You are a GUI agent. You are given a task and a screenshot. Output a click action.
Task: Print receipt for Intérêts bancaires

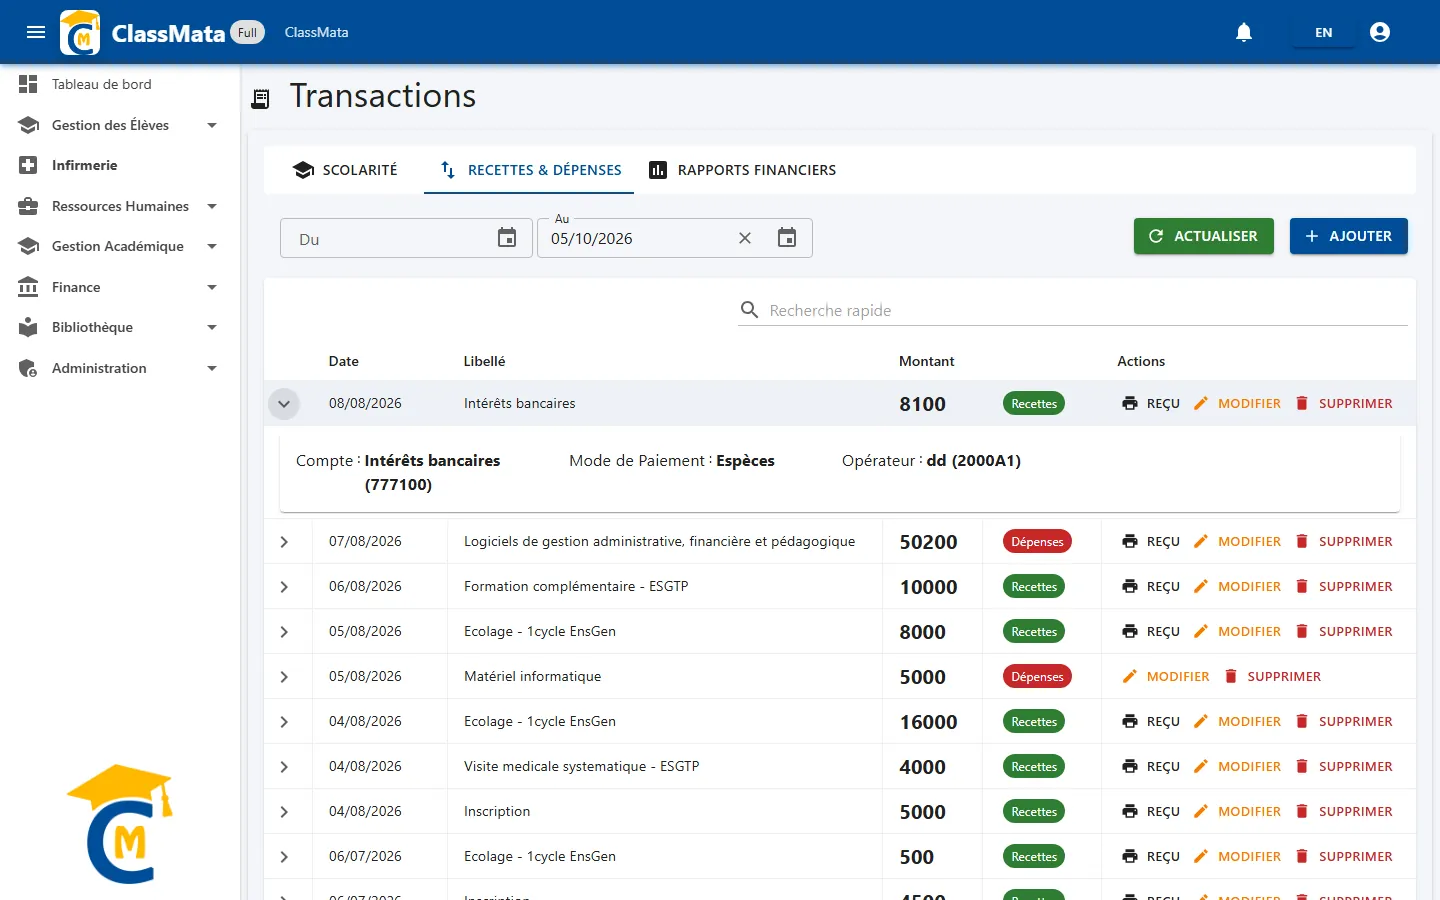[1151, 403]
